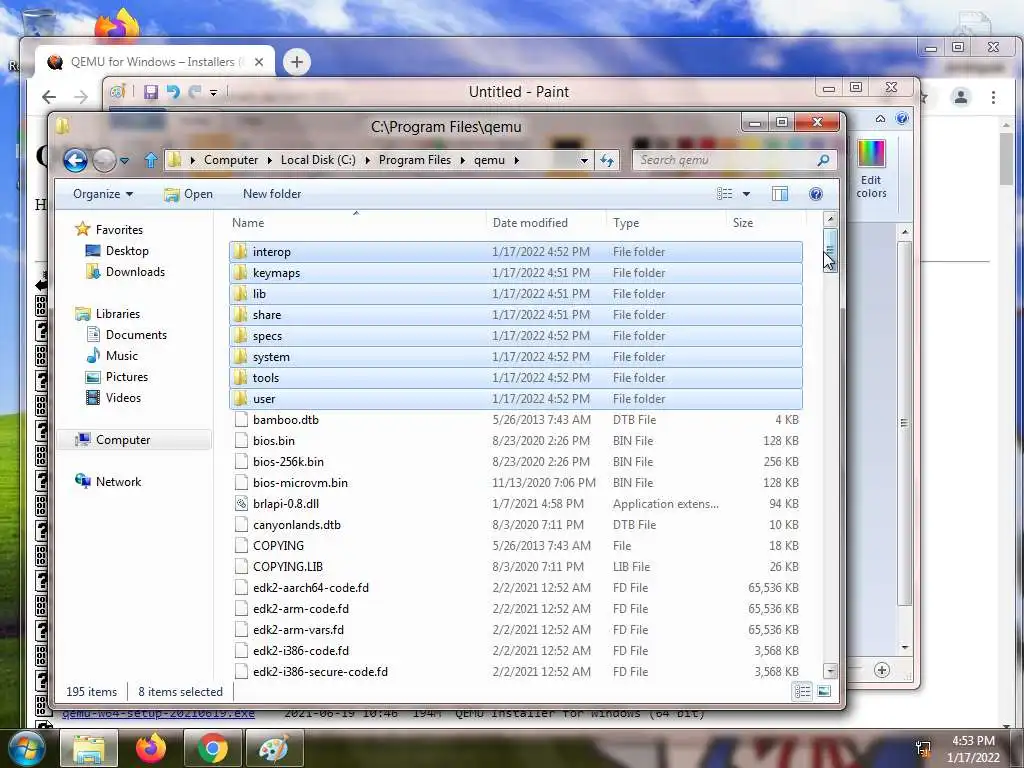Select the bios-256k.bin file
Screen dimensions: 1024x768
(516, 462)
